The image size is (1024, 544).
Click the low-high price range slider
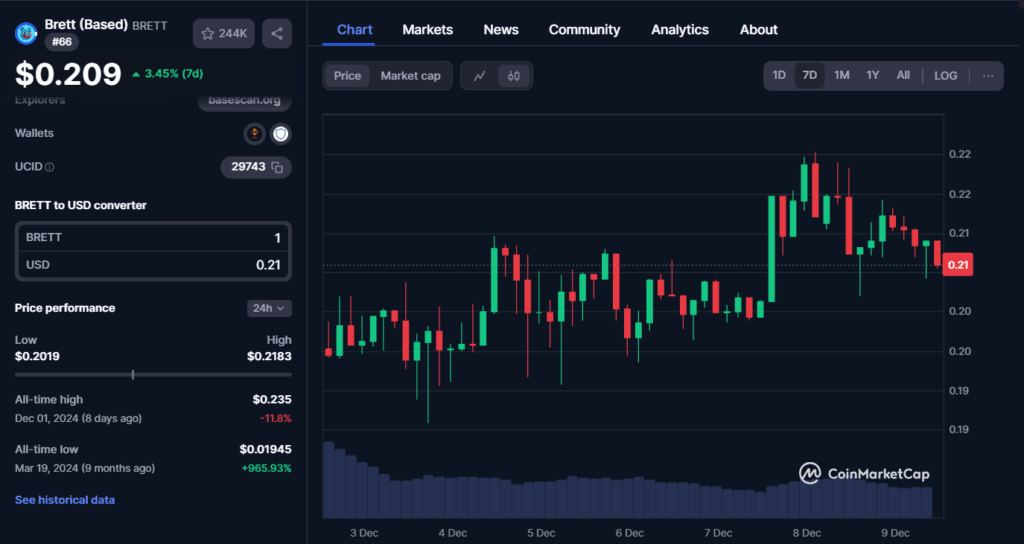click(x=153, y=375)
